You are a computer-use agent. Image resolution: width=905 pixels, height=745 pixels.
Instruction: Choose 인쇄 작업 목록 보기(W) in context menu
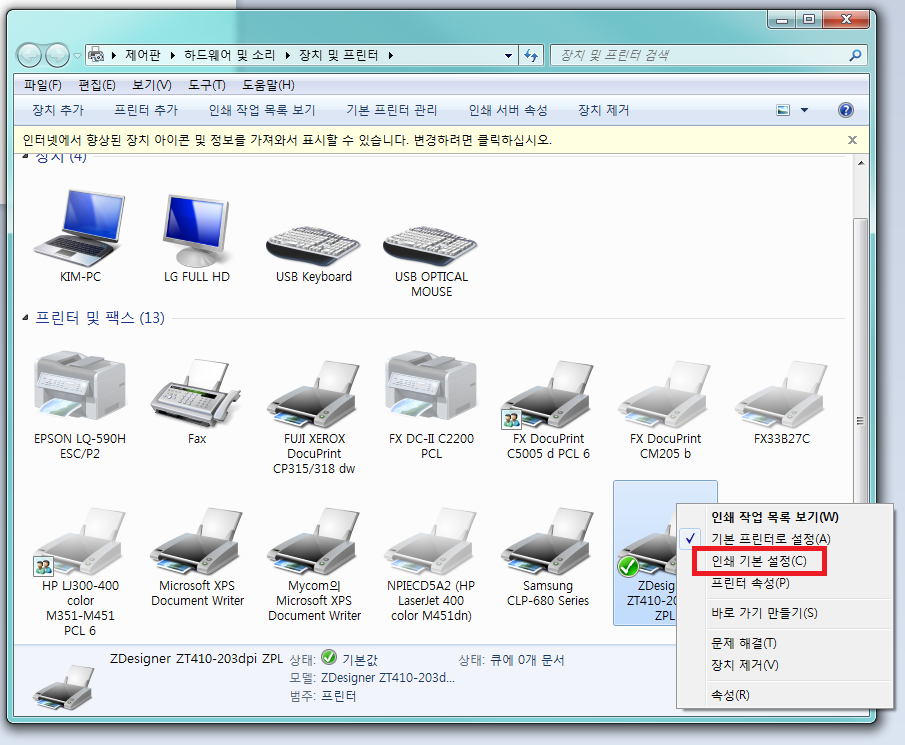click(775, 517)
